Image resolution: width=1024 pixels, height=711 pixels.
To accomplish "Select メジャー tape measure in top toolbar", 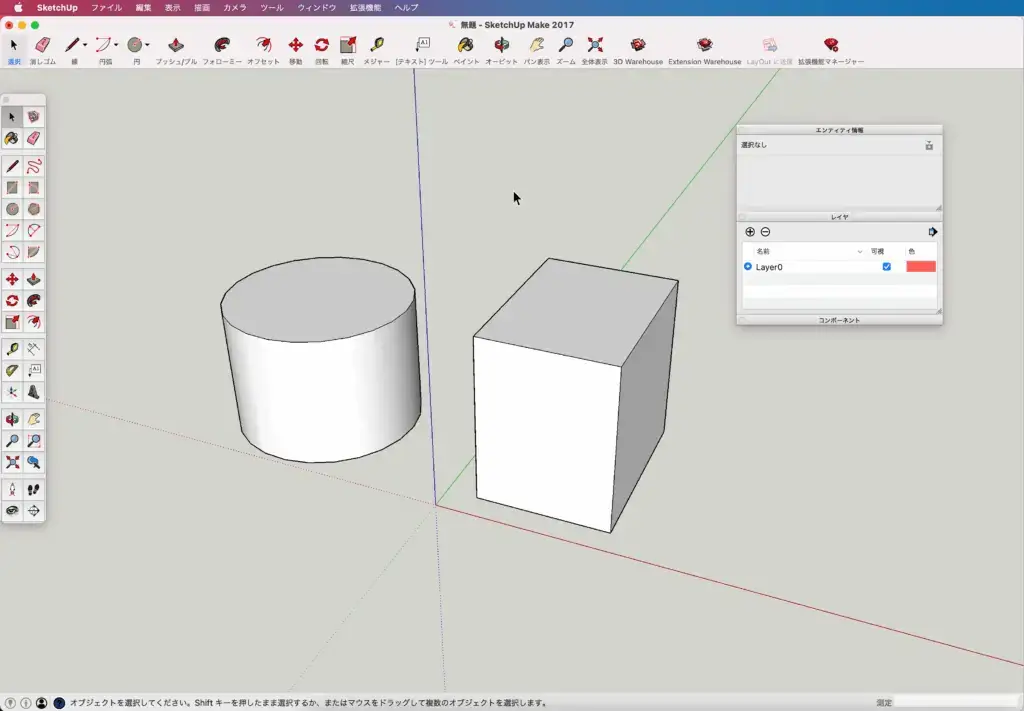I will click(x=376, y=51).
